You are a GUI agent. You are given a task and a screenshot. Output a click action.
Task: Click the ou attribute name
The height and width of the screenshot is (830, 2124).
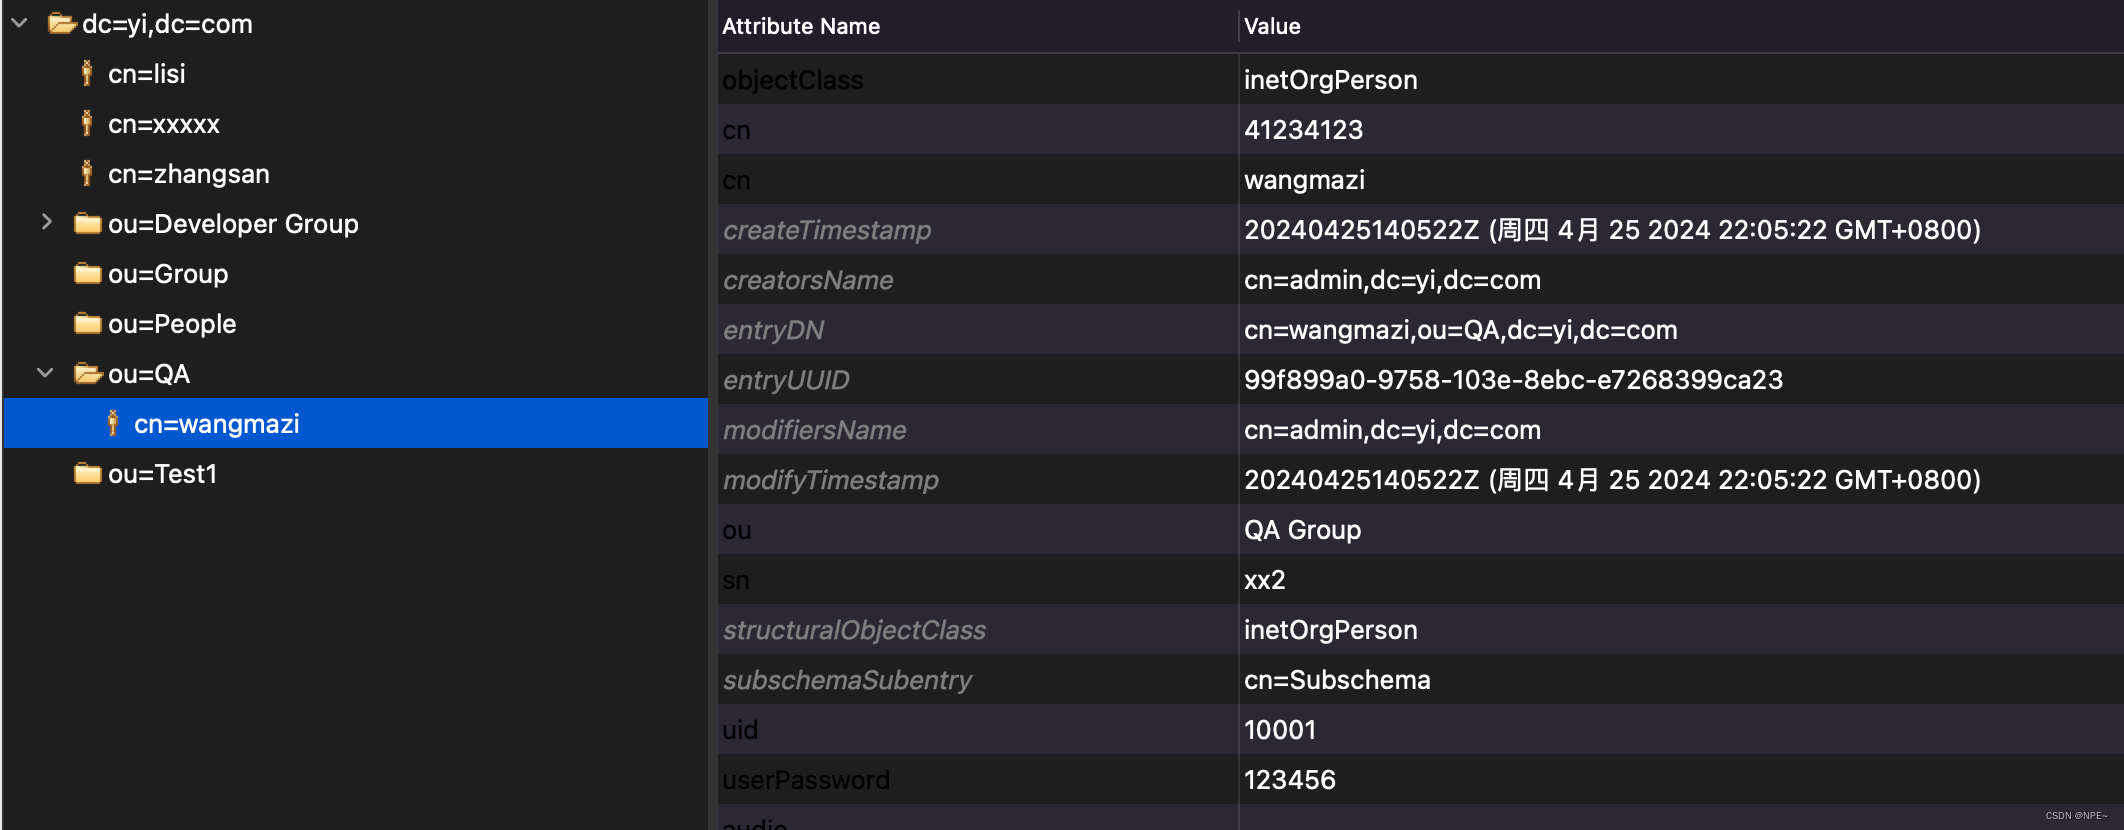(x=737, y=530)
